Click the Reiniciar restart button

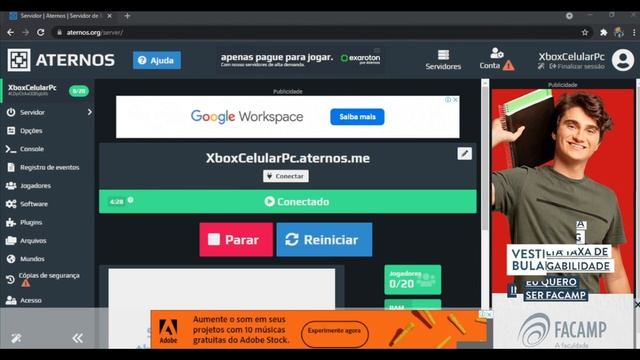pos(324,240)
